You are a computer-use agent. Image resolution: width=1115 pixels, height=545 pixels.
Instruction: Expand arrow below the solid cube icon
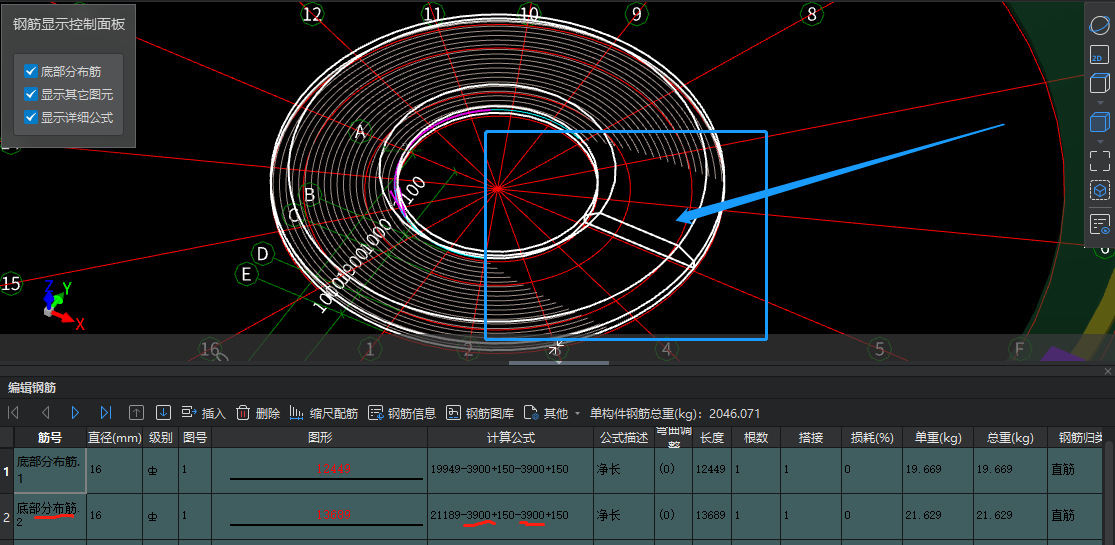click(x=1100, y=142)
